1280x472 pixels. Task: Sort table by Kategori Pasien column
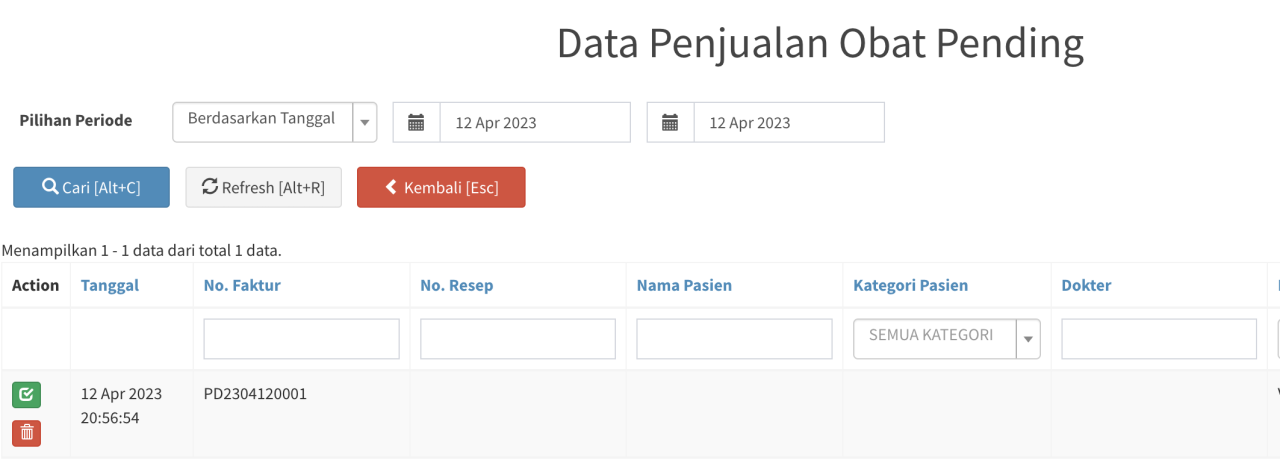coord(910,285)
